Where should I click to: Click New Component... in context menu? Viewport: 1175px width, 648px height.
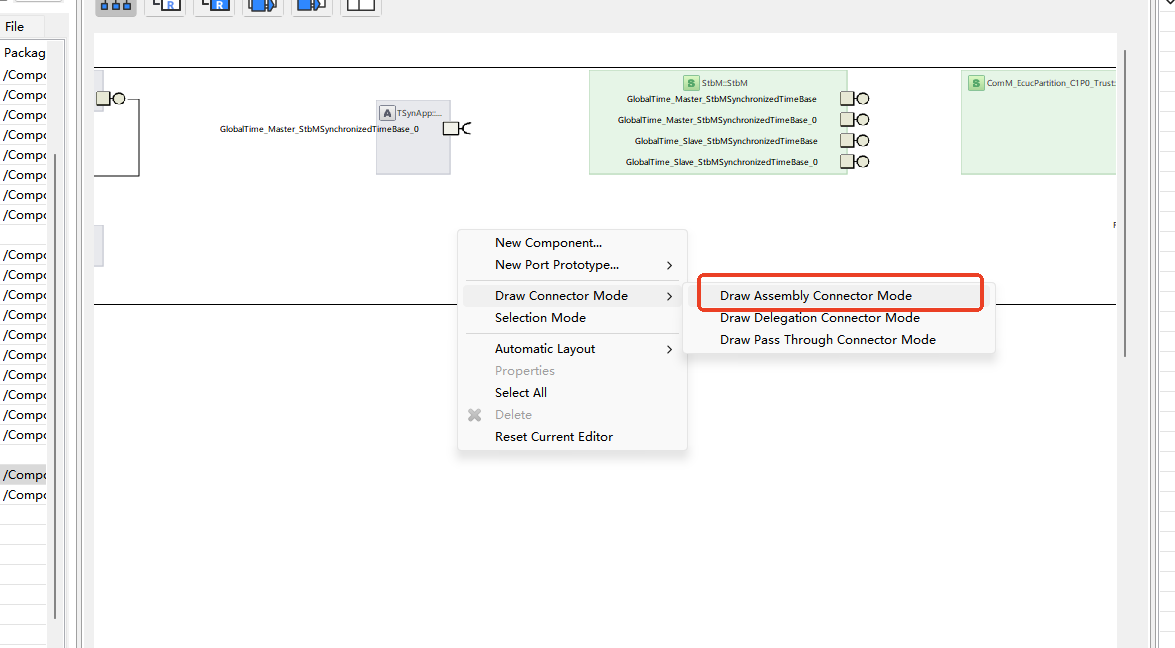click(x=548, y=243)
